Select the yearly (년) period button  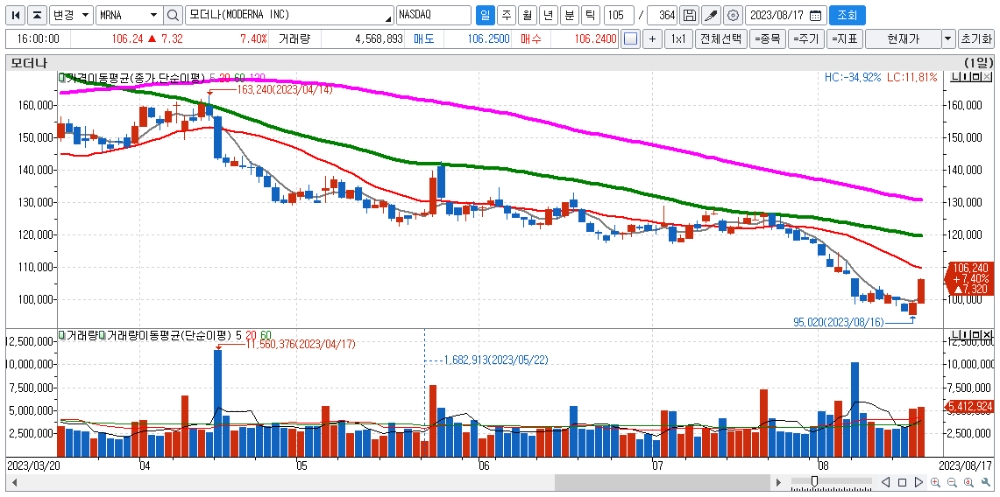tap(548, 15)
